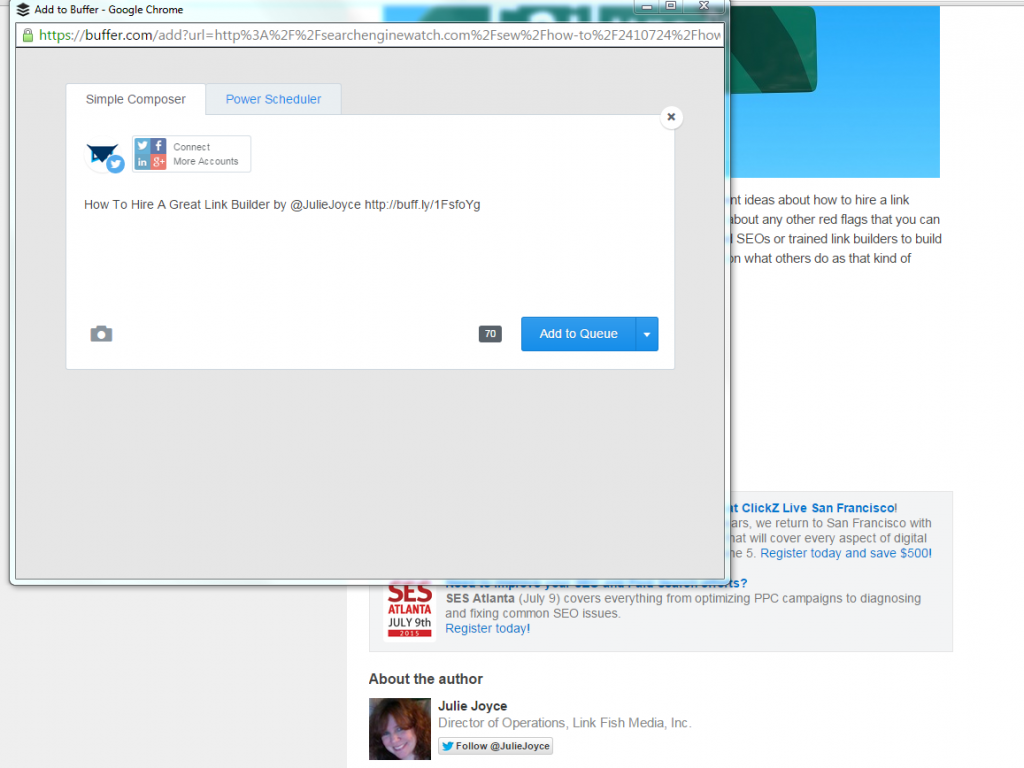Close the composer with the round X
The width and height of the screenshot is (1024, 768).
tap(672, 117)
